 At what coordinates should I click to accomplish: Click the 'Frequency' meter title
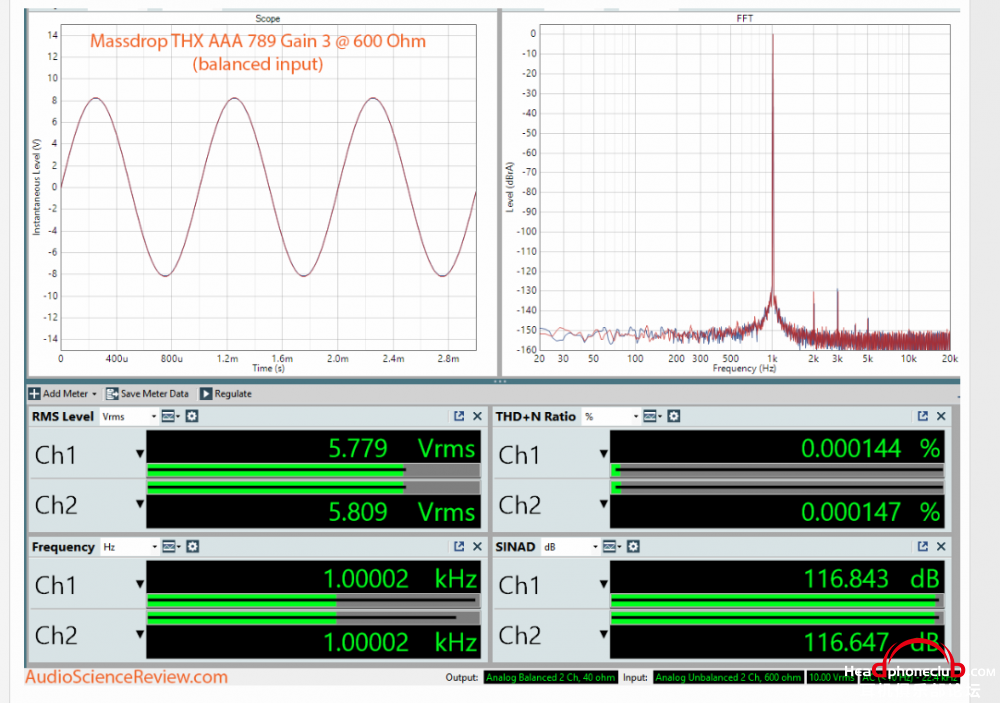[63, 547]
